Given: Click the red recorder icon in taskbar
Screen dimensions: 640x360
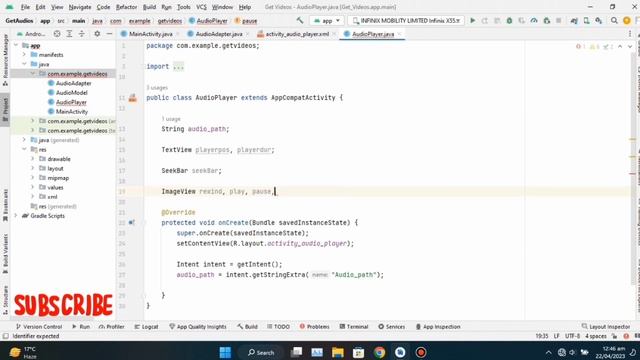Looking at the screenshot, I should [x=421, y=352].
